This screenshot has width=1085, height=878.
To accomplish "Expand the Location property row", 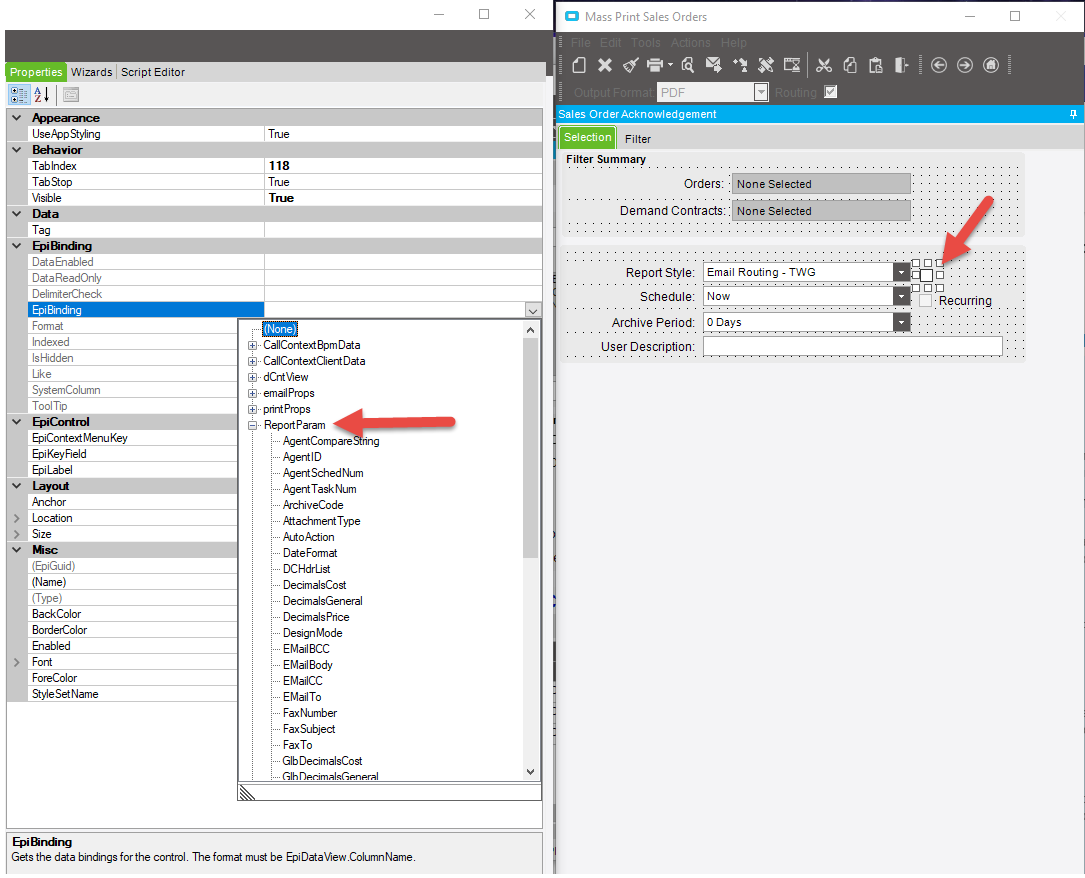I will (x=17, y=518).
